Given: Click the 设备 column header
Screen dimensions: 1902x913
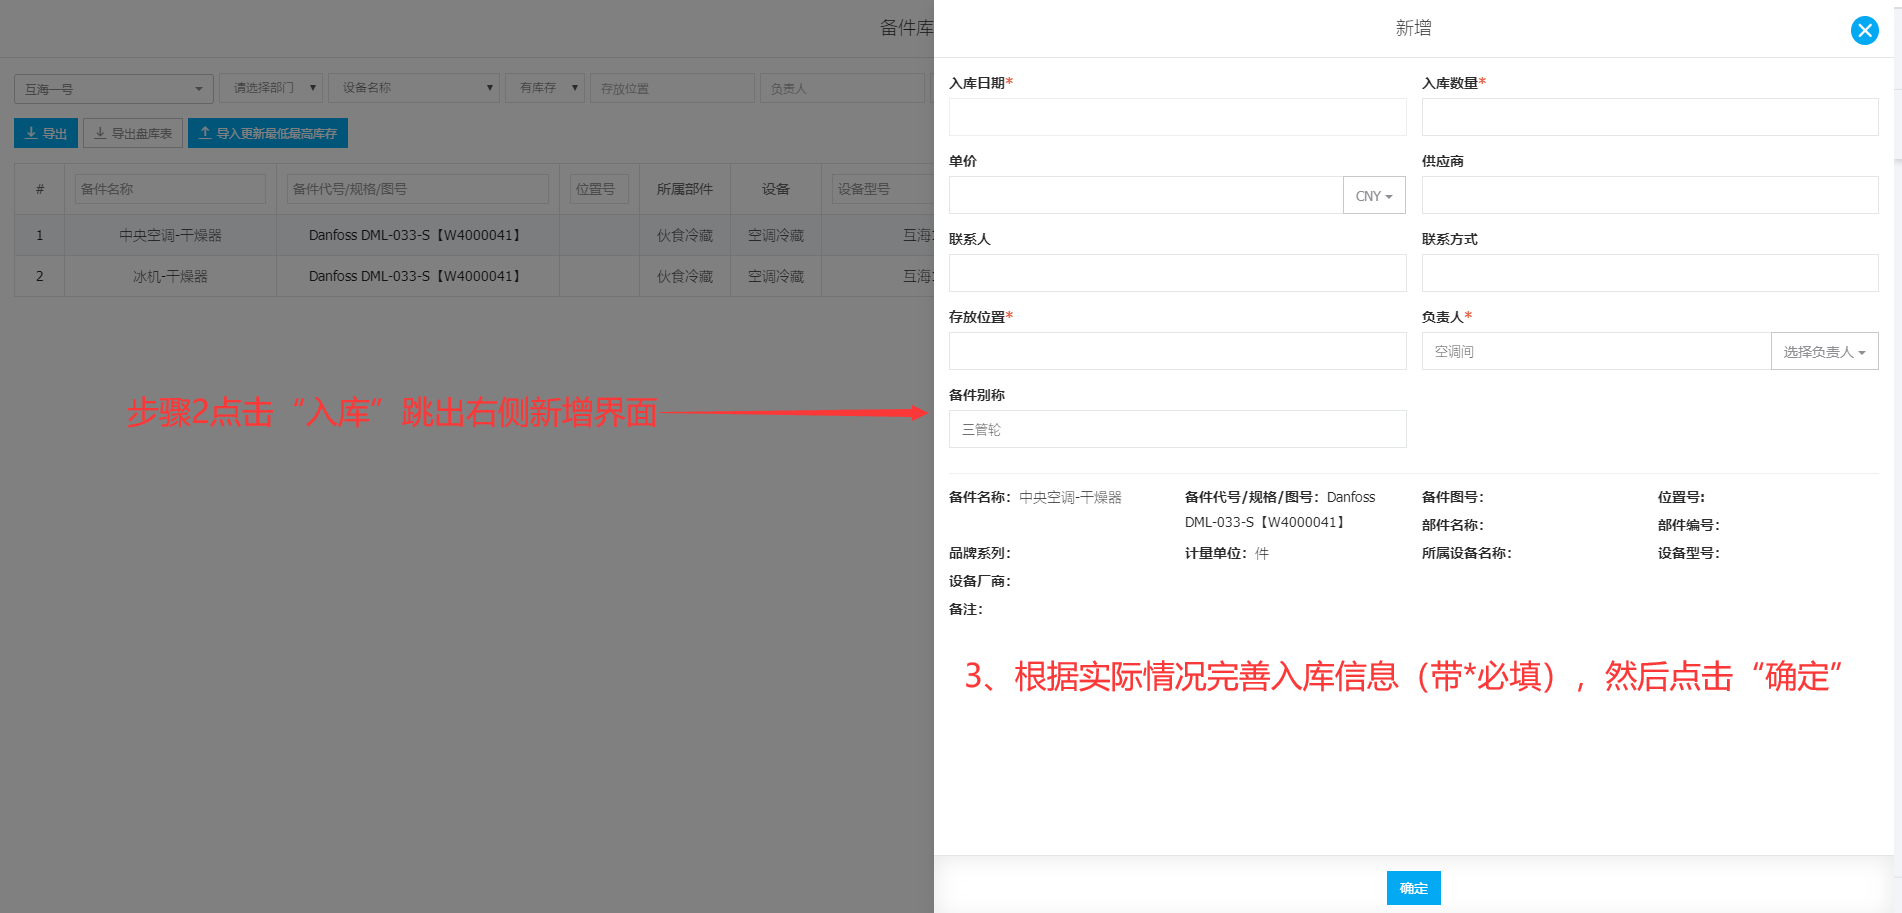Looking at the screenshot, I should (776, 189).
